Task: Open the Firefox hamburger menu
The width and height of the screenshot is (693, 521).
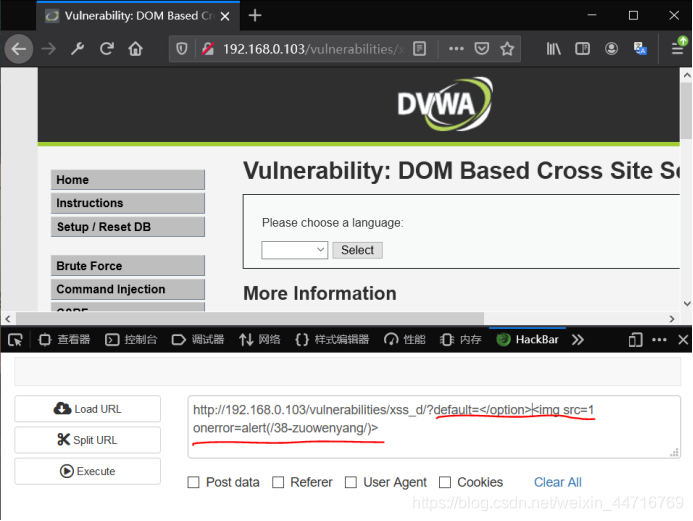Action: [x=678, y=49]
